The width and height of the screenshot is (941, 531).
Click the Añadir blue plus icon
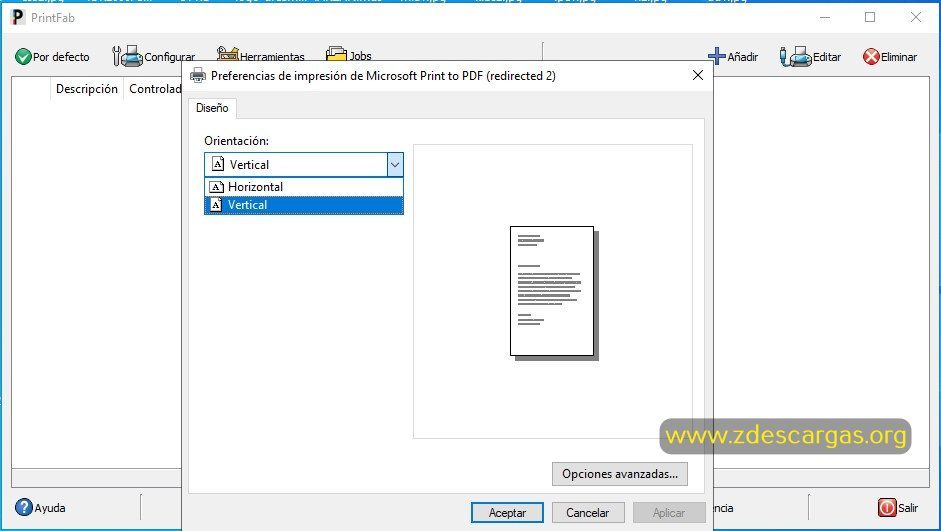click(x=717, y=56)
